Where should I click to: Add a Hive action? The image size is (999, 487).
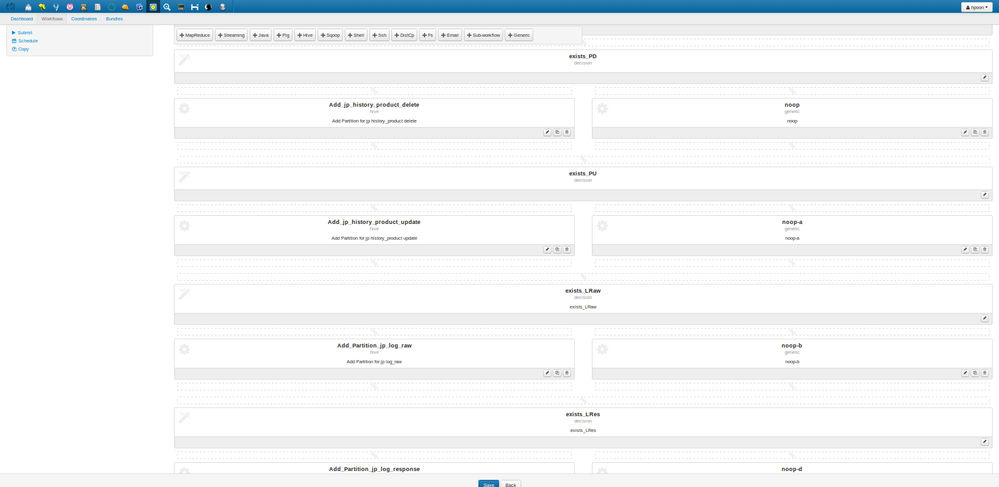tap(305, 35)
